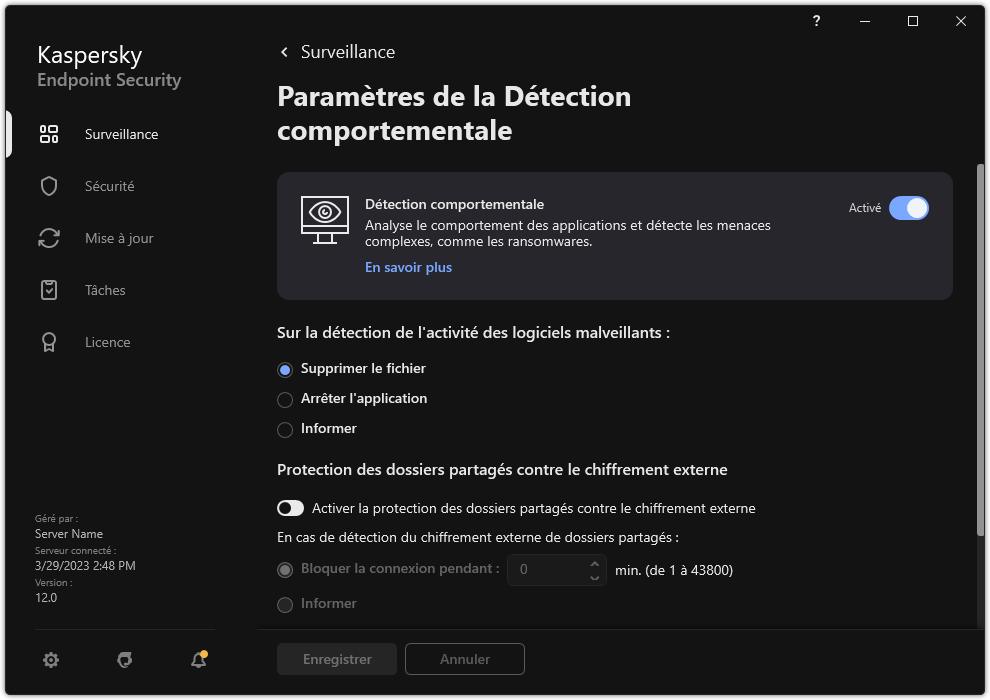
Task: Activer la protection des dossiers partagés
Action: (x=290, y=508)
